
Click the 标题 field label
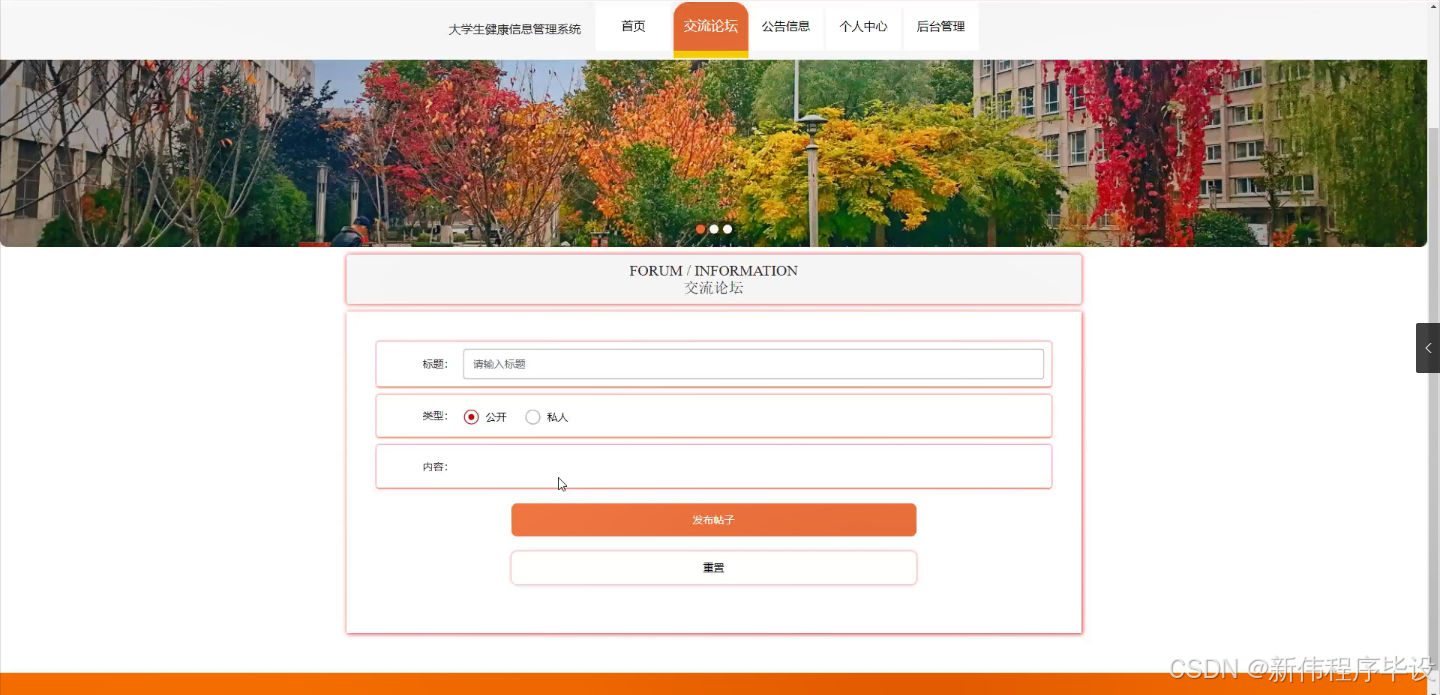[x=434, y=363]
